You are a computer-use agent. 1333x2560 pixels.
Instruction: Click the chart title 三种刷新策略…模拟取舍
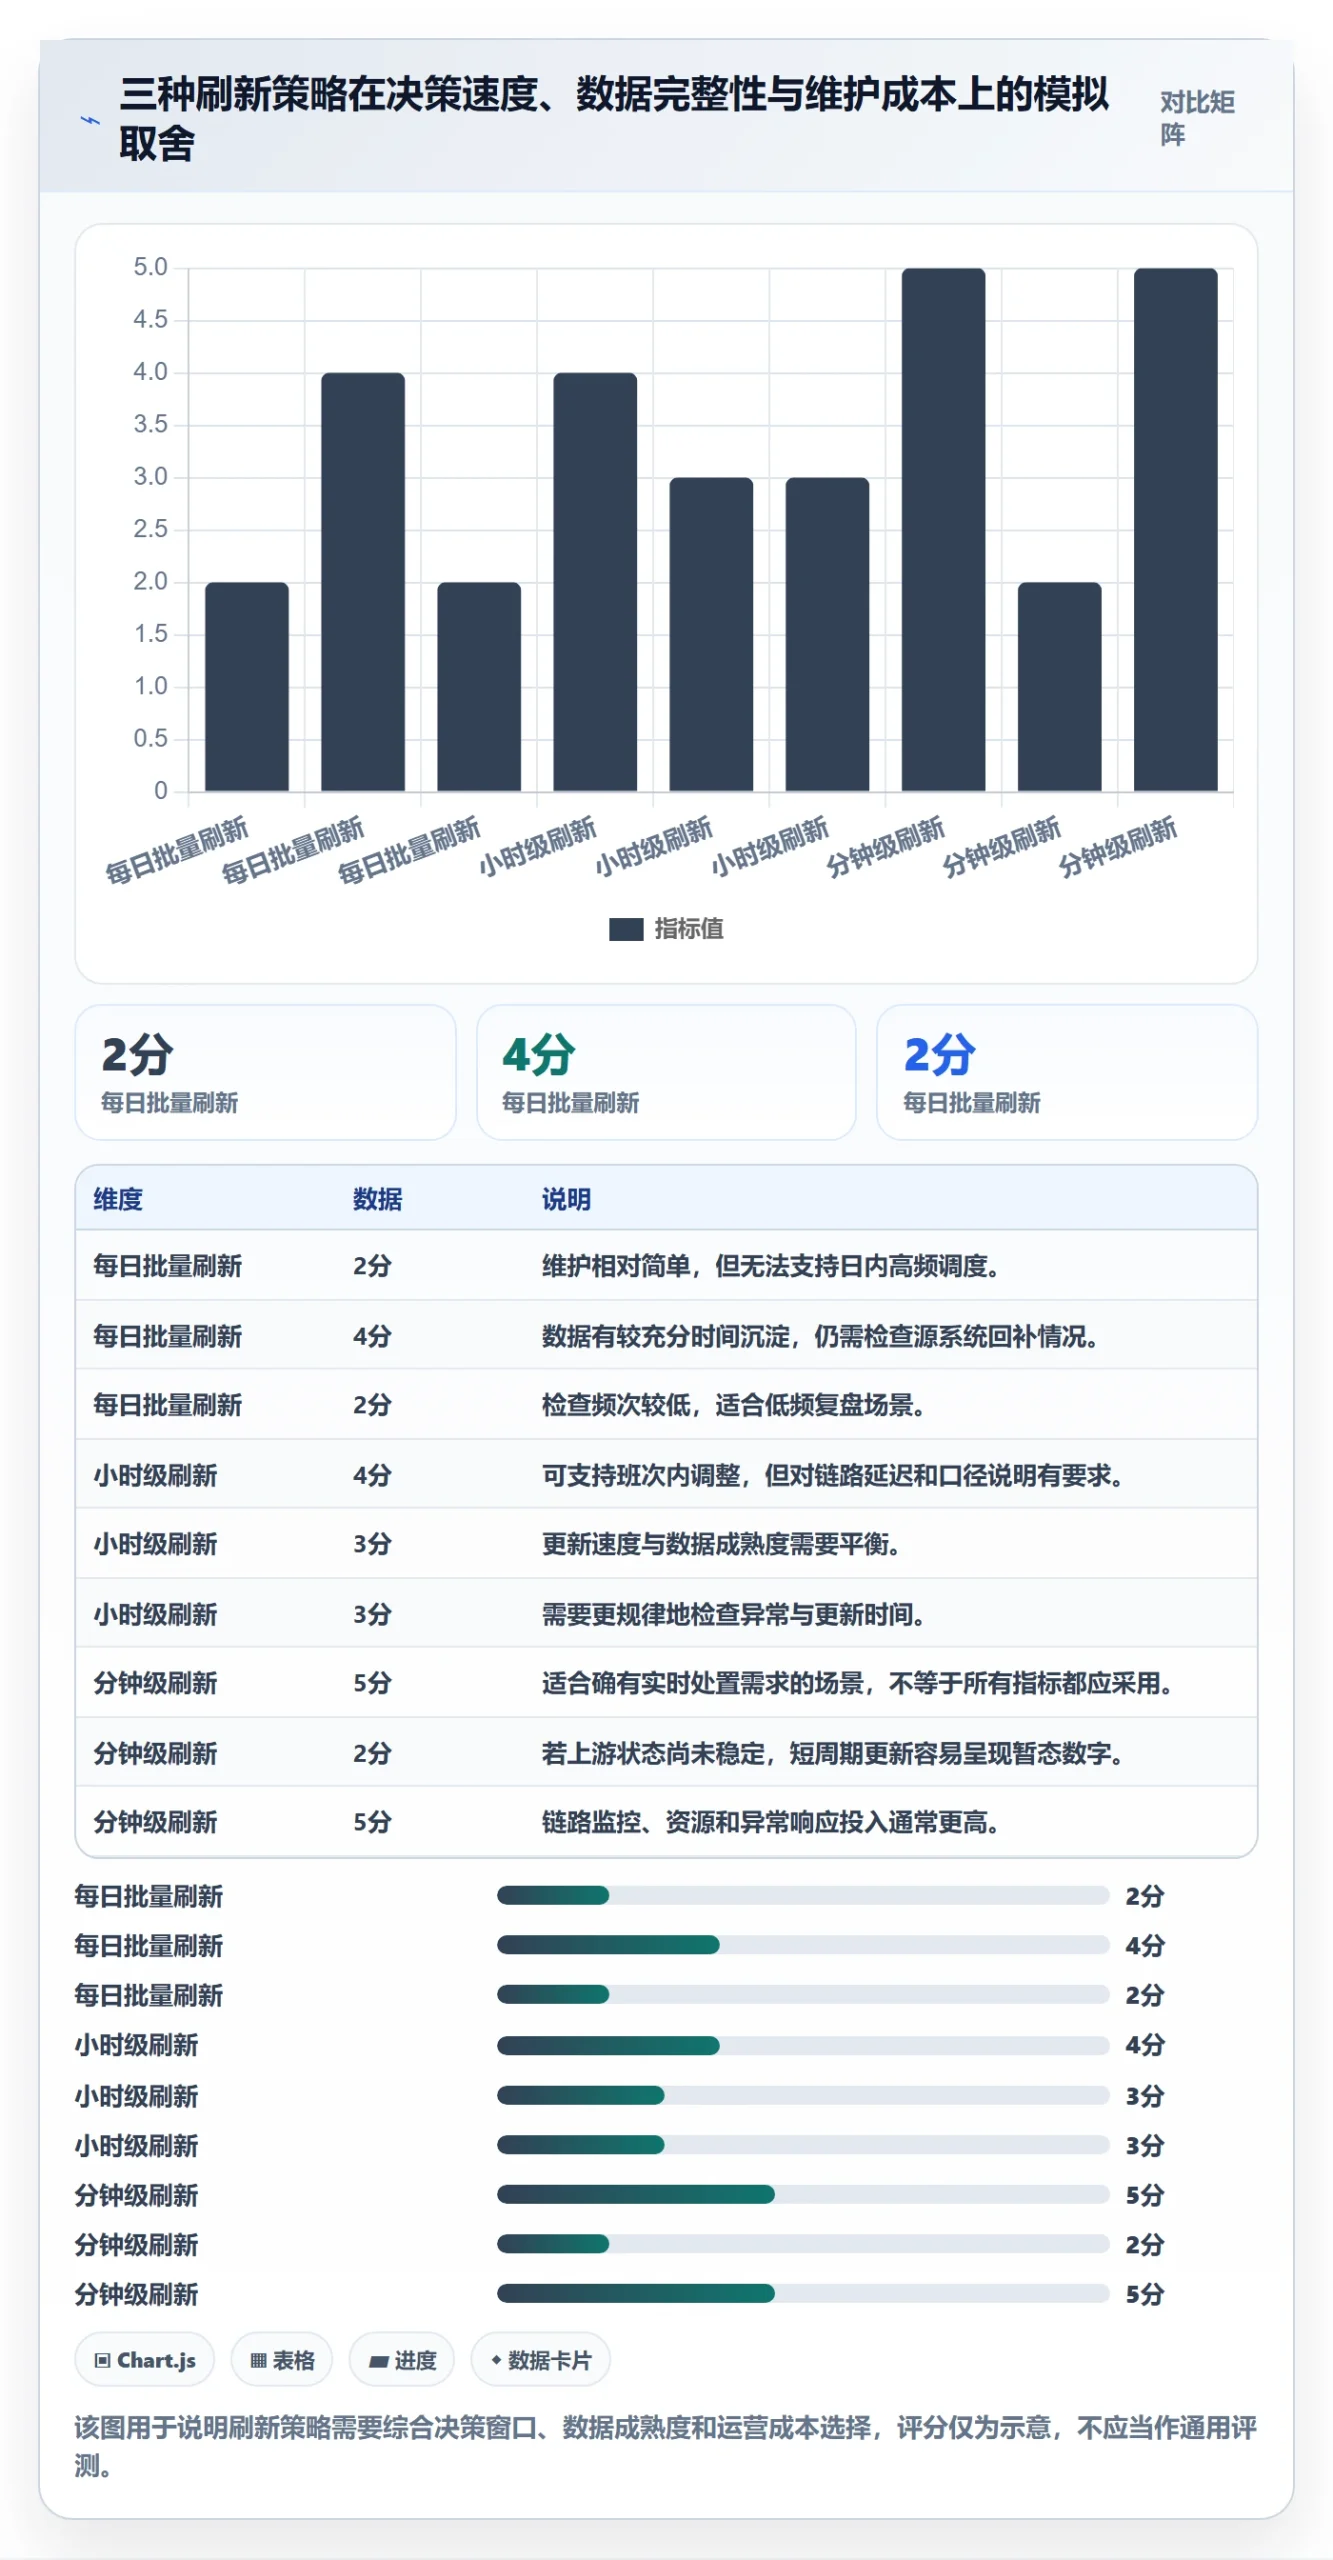pos(614,118)
